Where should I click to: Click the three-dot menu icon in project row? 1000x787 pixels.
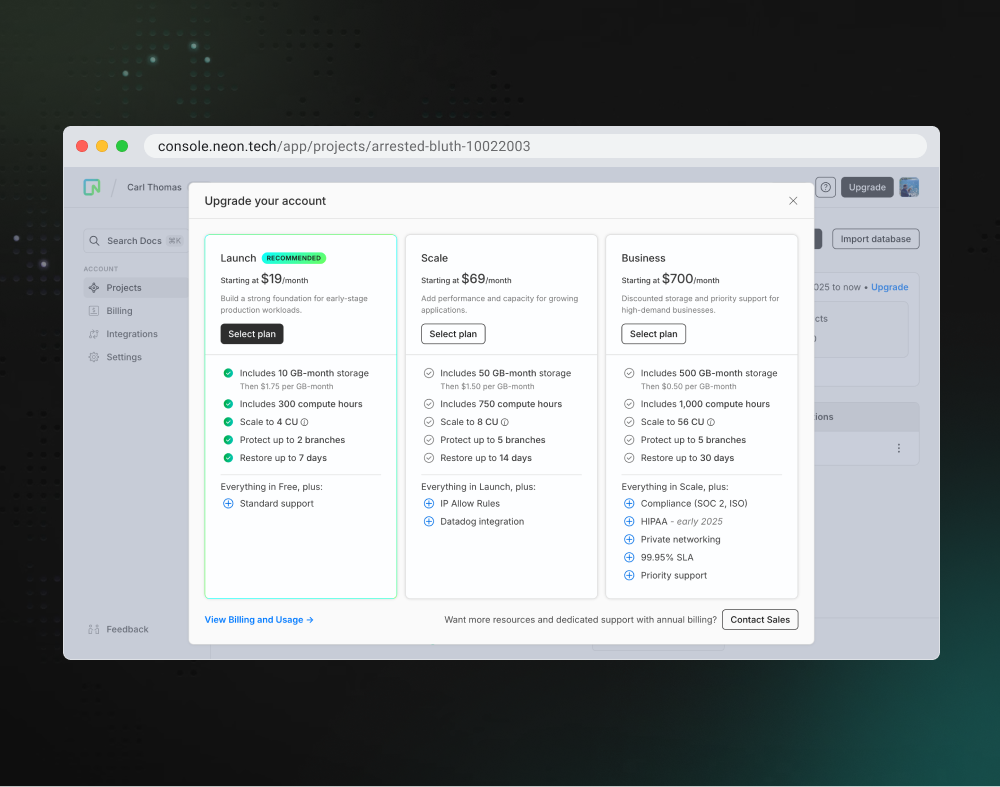pyautogui.click(x=899, y=449)
